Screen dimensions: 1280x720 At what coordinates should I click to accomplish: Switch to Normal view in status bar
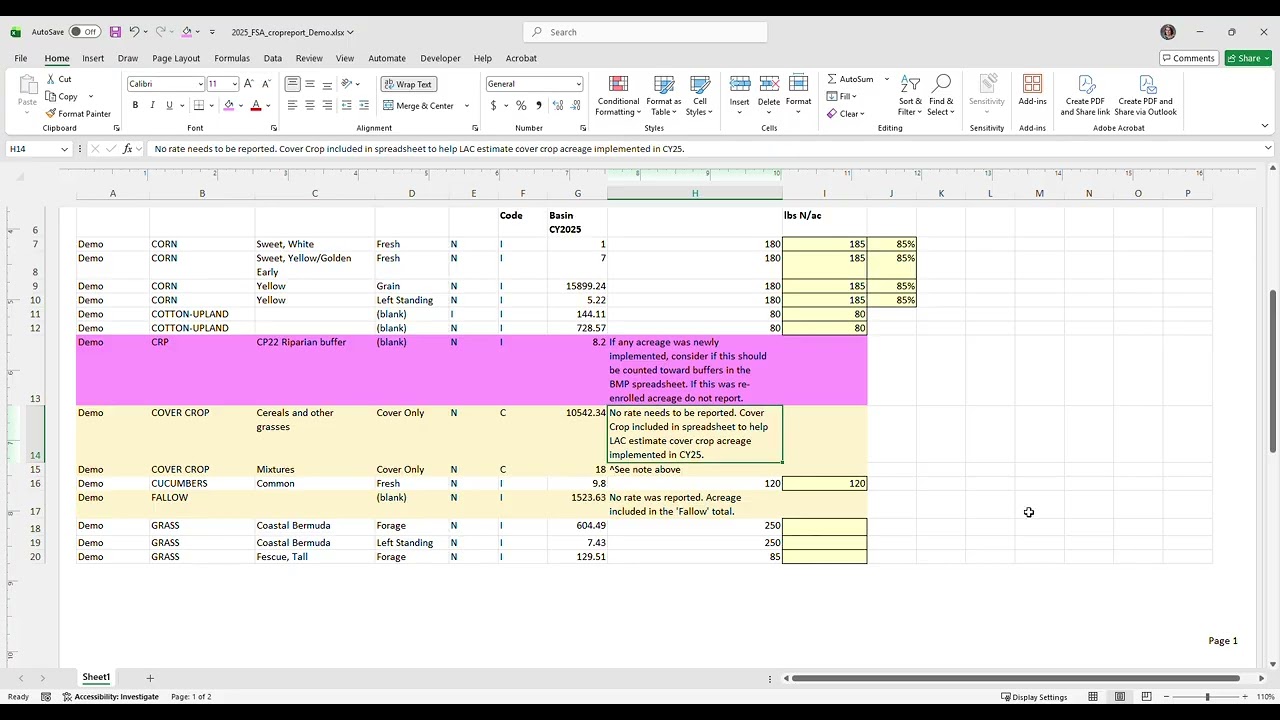coord(1093,697)
